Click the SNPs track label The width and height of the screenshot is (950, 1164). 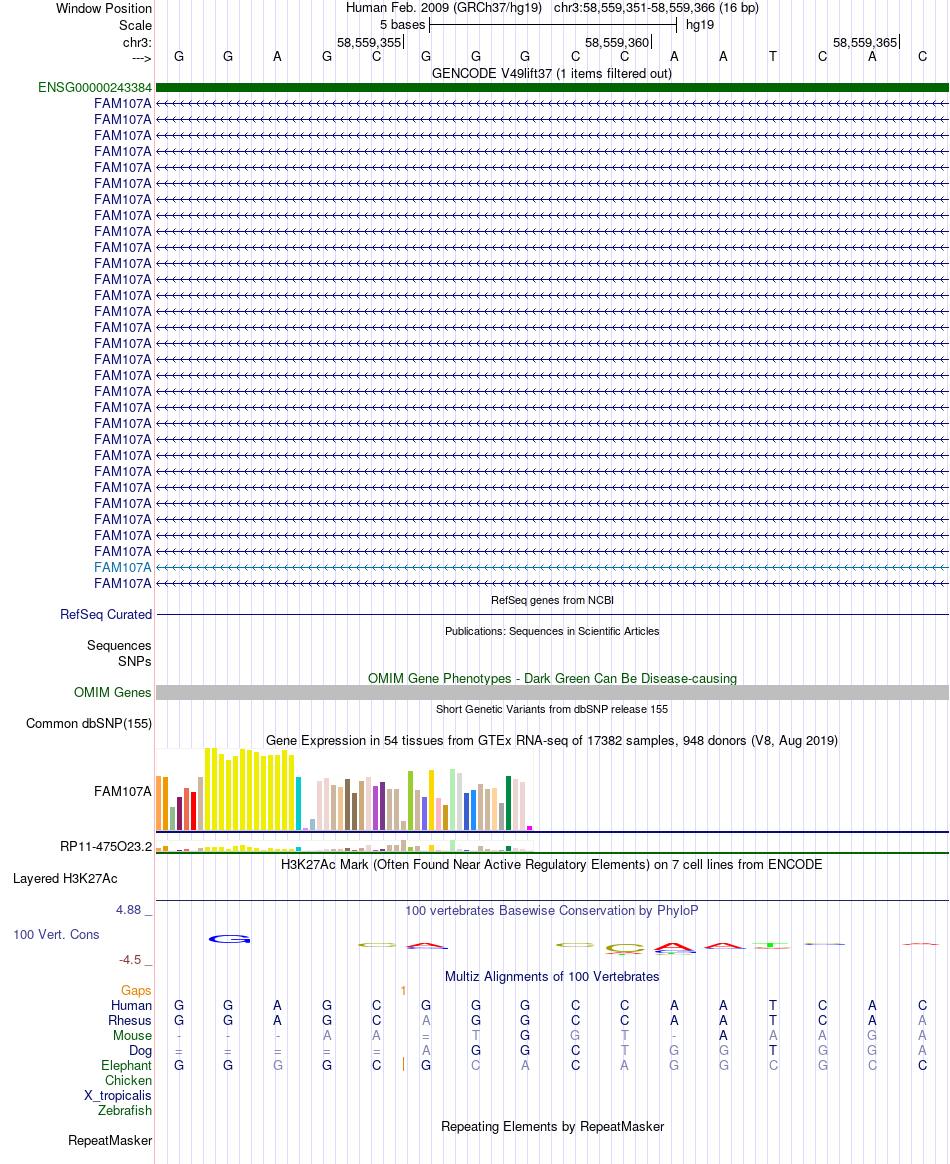pyautogui.click(x=134, y=661)
